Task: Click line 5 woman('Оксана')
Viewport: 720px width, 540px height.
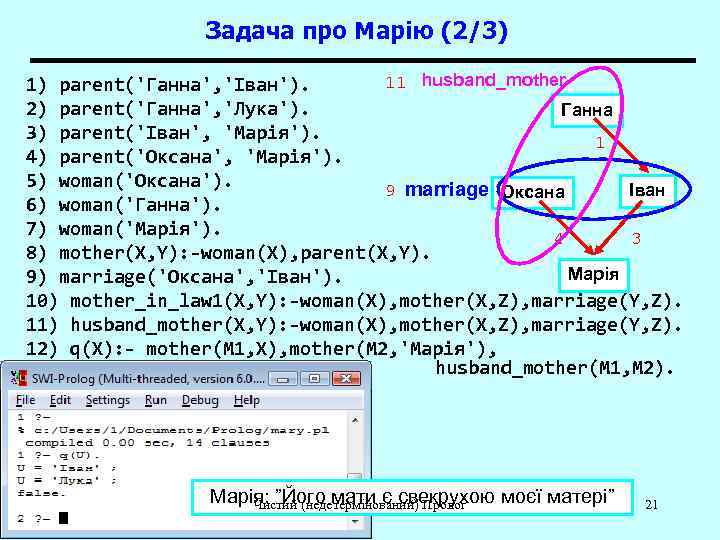Action: pyautogui.click(x=129, y=181)
